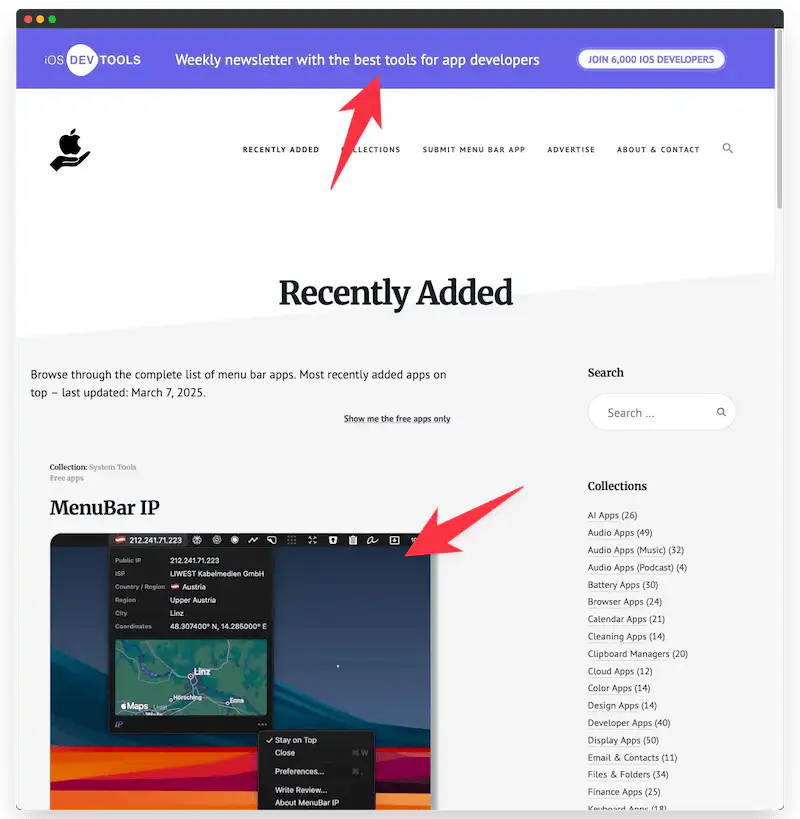Click Join 6,000 iOS Developers button
800x819 pixels.
click(x=651, y=60)
